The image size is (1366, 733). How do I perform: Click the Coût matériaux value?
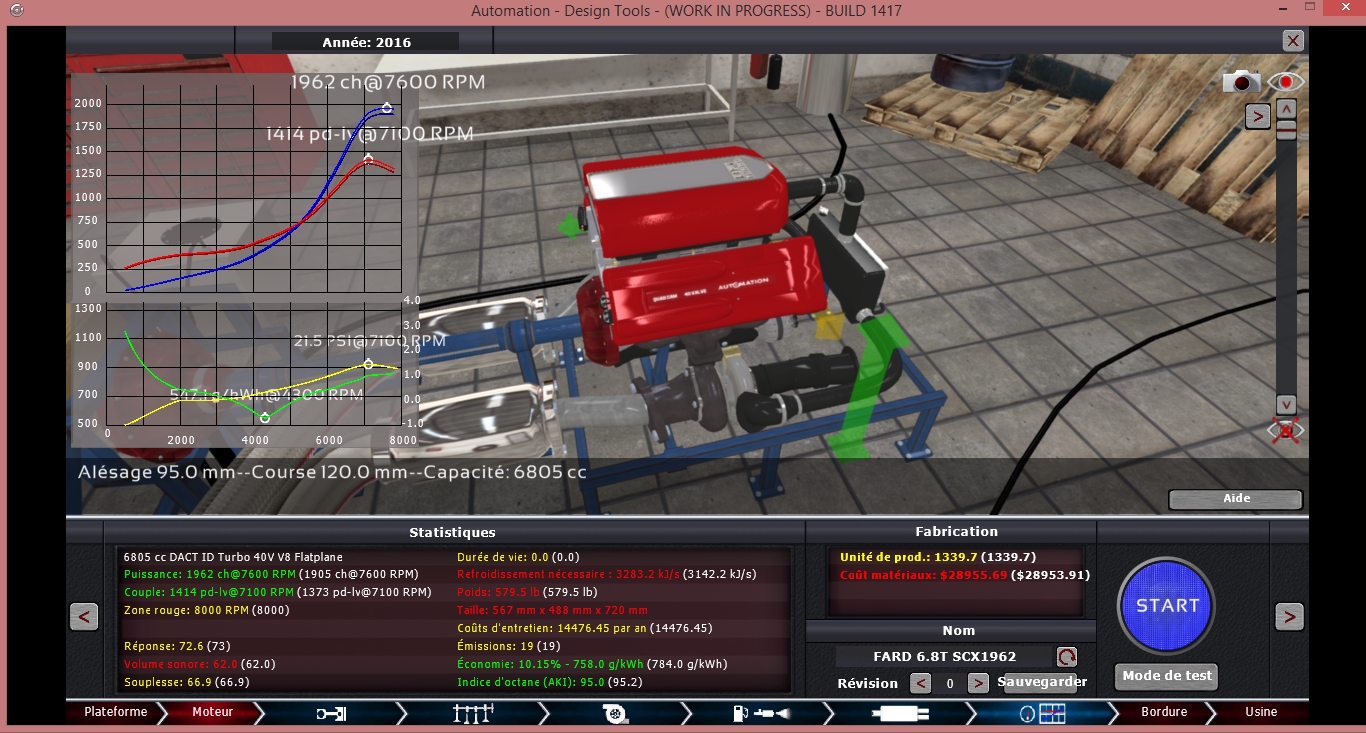(x=965, y=575)
